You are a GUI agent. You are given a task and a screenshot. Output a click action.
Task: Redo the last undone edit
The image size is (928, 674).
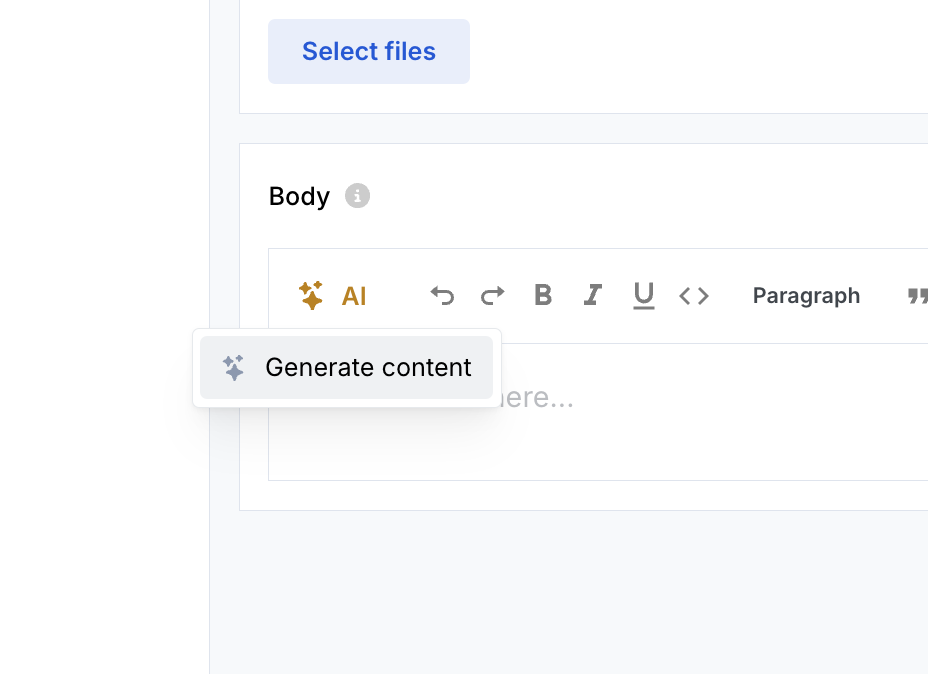coord(492,295)
